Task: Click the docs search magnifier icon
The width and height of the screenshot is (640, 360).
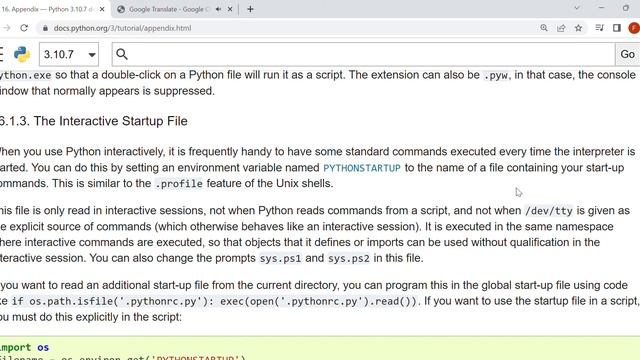Action: (122, 54)
